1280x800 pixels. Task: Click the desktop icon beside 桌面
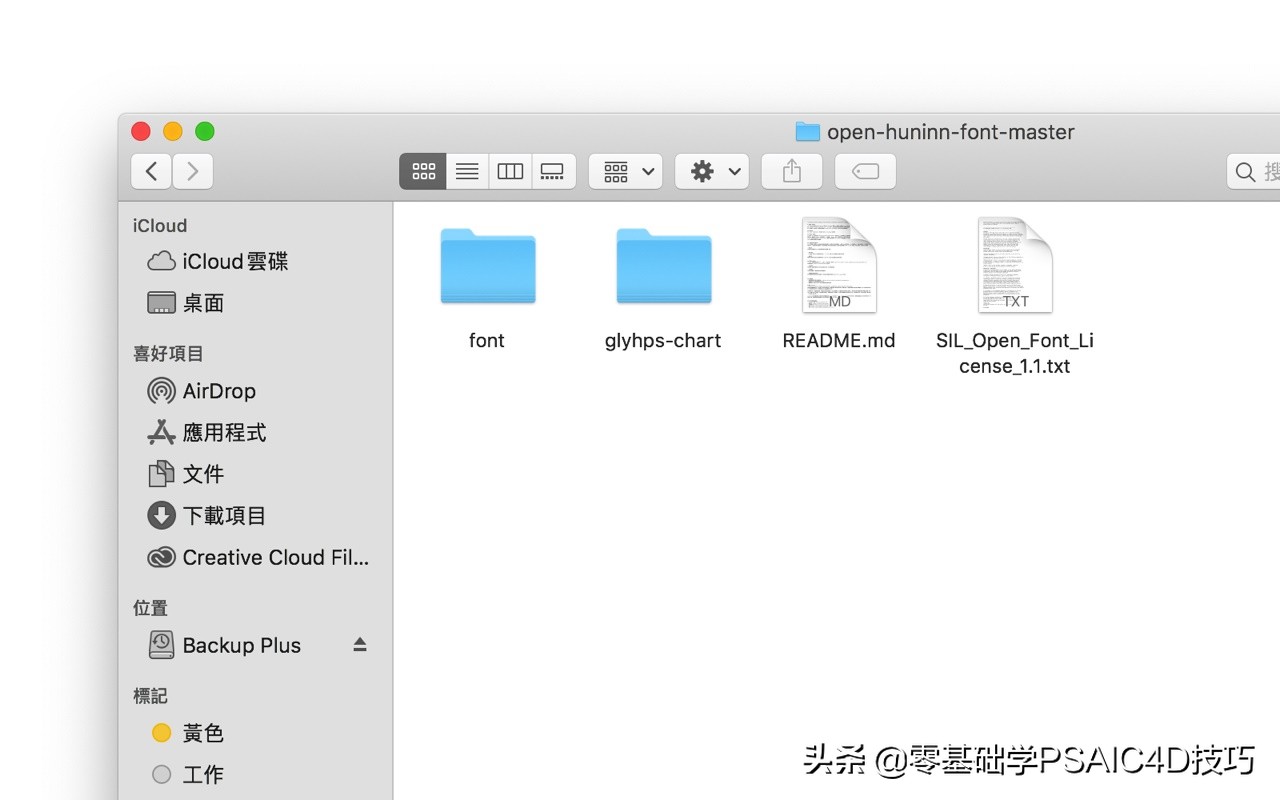point(161,303)
